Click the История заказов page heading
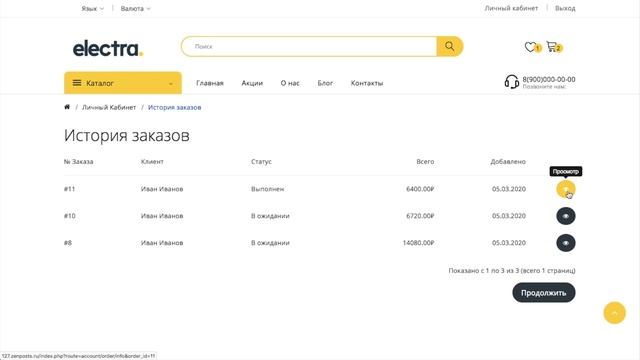 pos(127,136)
